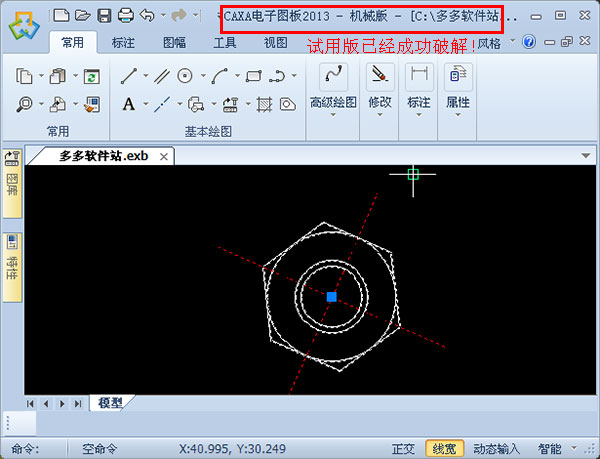Close the 多多软件站.exb document tab
600x459 pixels.
(x=164, y=156)
